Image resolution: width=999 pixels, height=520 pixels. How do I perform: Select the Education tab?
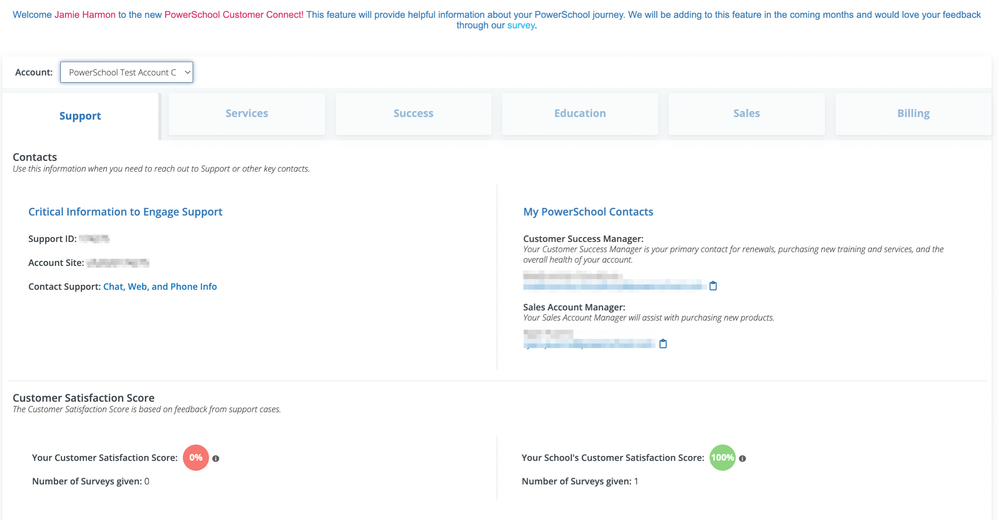click(x=580, y=114)
